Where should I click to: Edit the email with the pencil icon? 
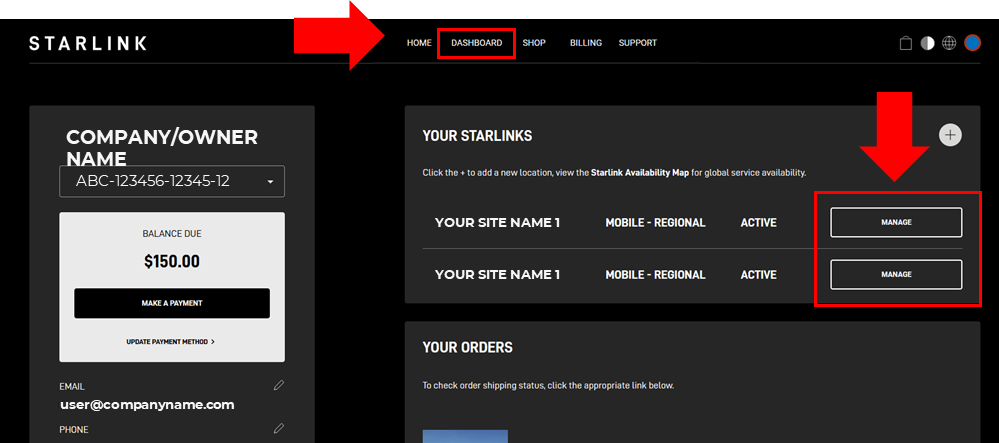point(278,385)
